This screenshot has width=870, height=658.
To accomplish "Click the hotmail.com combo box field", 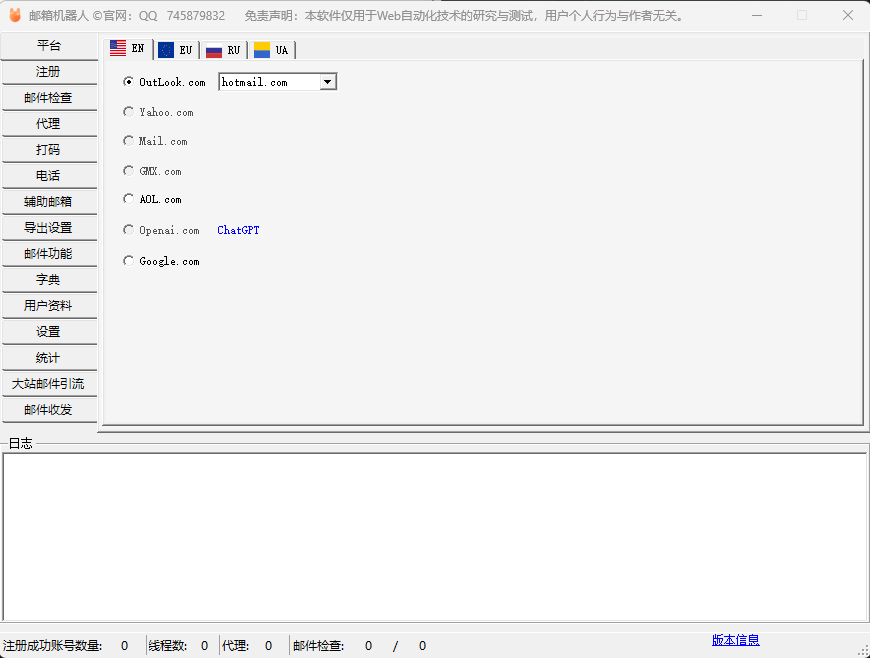I will point(268,82).
